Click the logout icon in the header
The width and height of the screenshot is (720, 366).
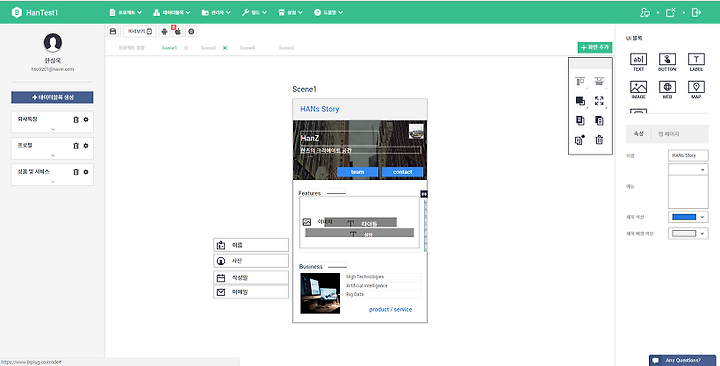[x=697, y=13]
